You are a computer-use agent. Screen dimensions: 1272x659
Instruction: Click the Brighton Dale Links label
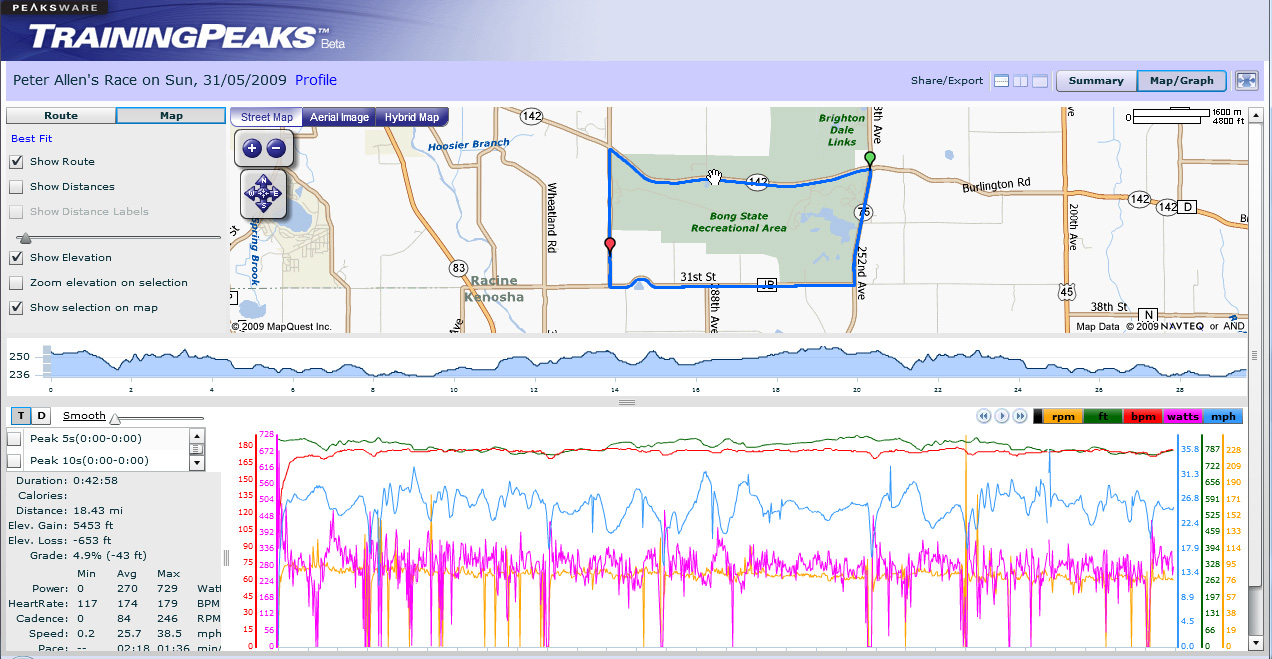coord(842,131)
